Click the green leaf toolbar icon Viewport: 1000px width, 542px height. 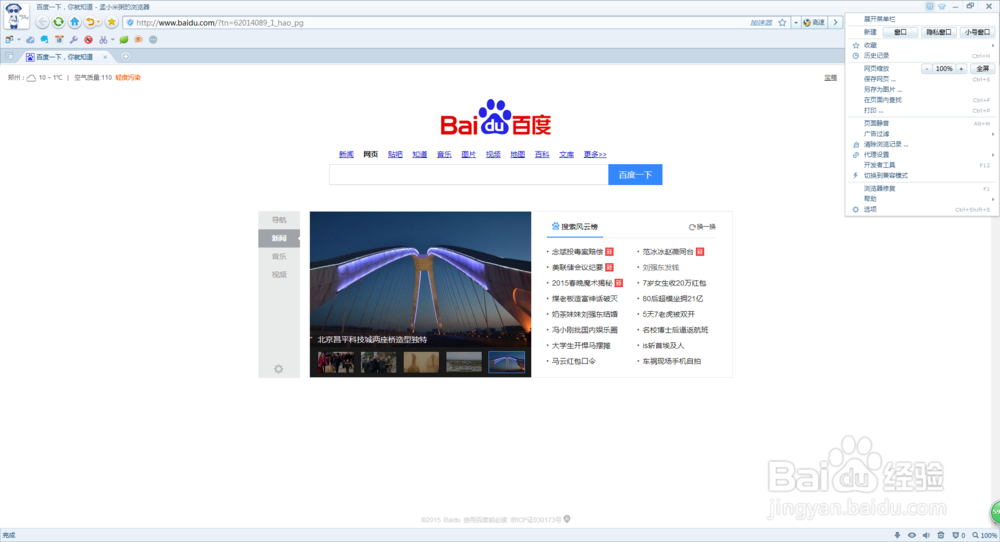[x=124, y=40]
